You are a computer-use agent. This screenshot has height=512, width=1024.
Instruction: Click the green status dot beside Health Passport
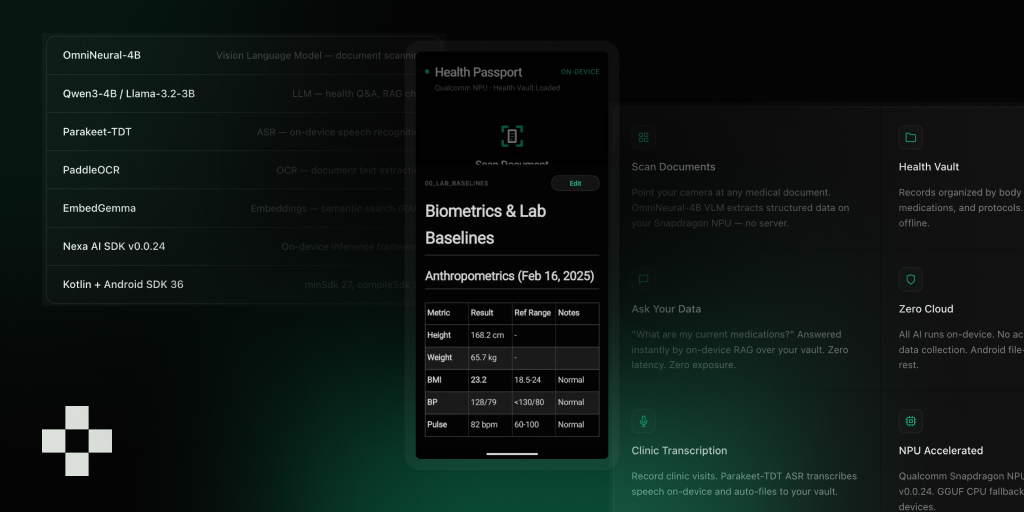click(x=427, y=72)
